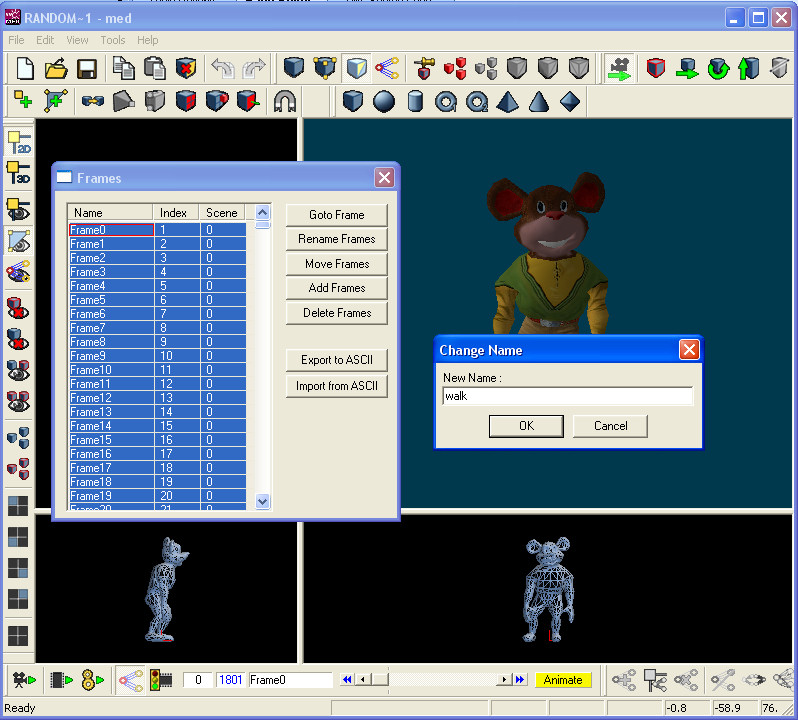
Task: Jump to the first frame with the double-left arrow
Action: tap(347, 680)
